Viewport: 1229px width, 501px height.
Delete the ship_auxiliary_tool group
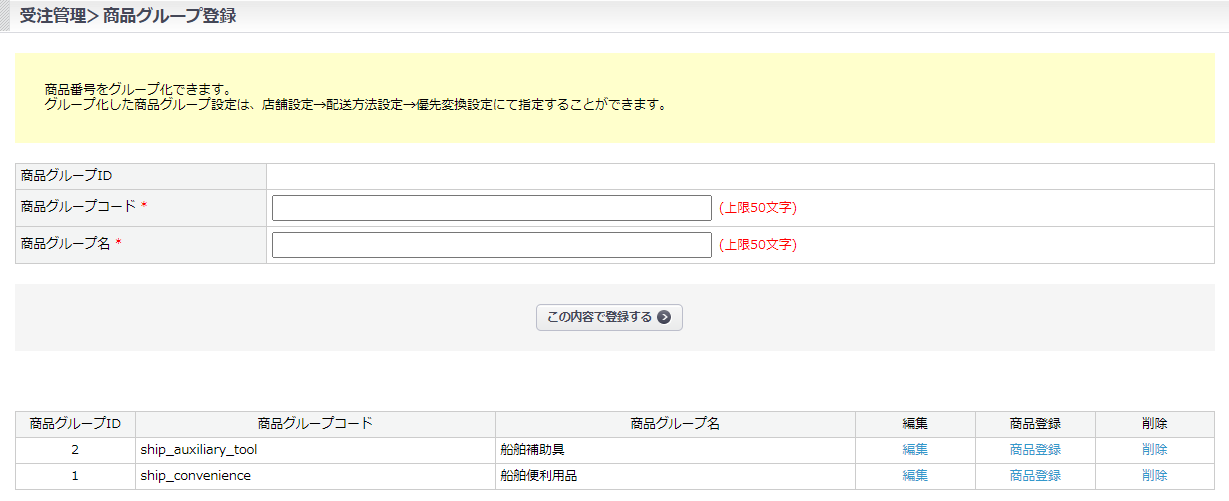coord(1154,450)
